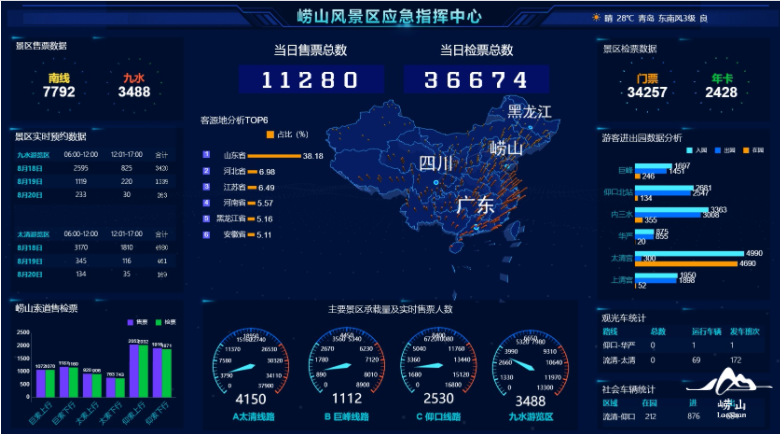Toggle the orange 占比 (%) legend
780x434 pixels.
[x=270, y=134]
